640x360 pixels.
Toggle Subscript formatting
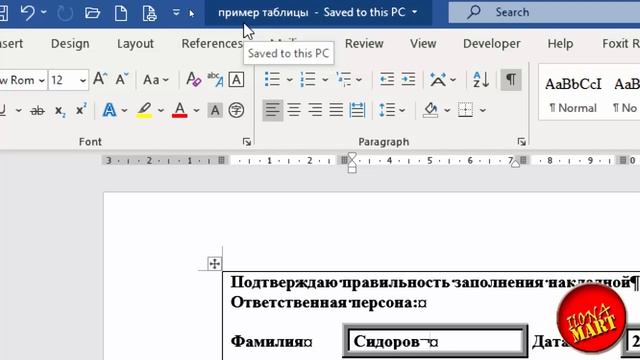tap(60, 111)
